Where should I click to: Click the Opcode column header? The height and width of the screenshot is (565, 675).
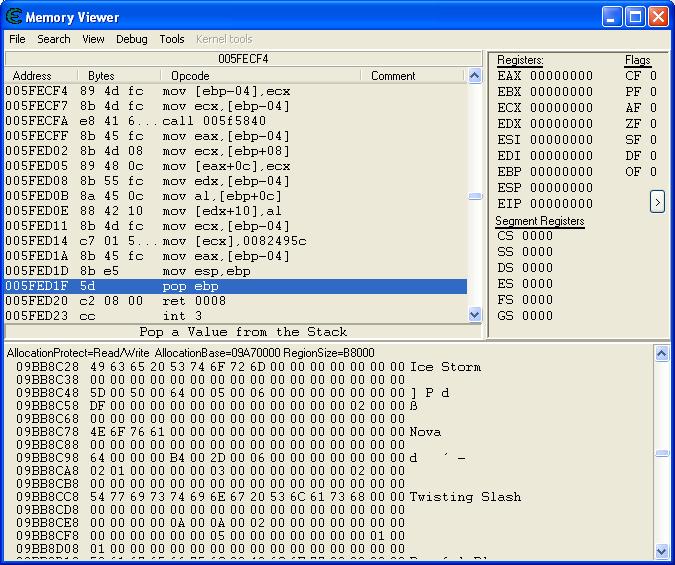tap(190, 76)
